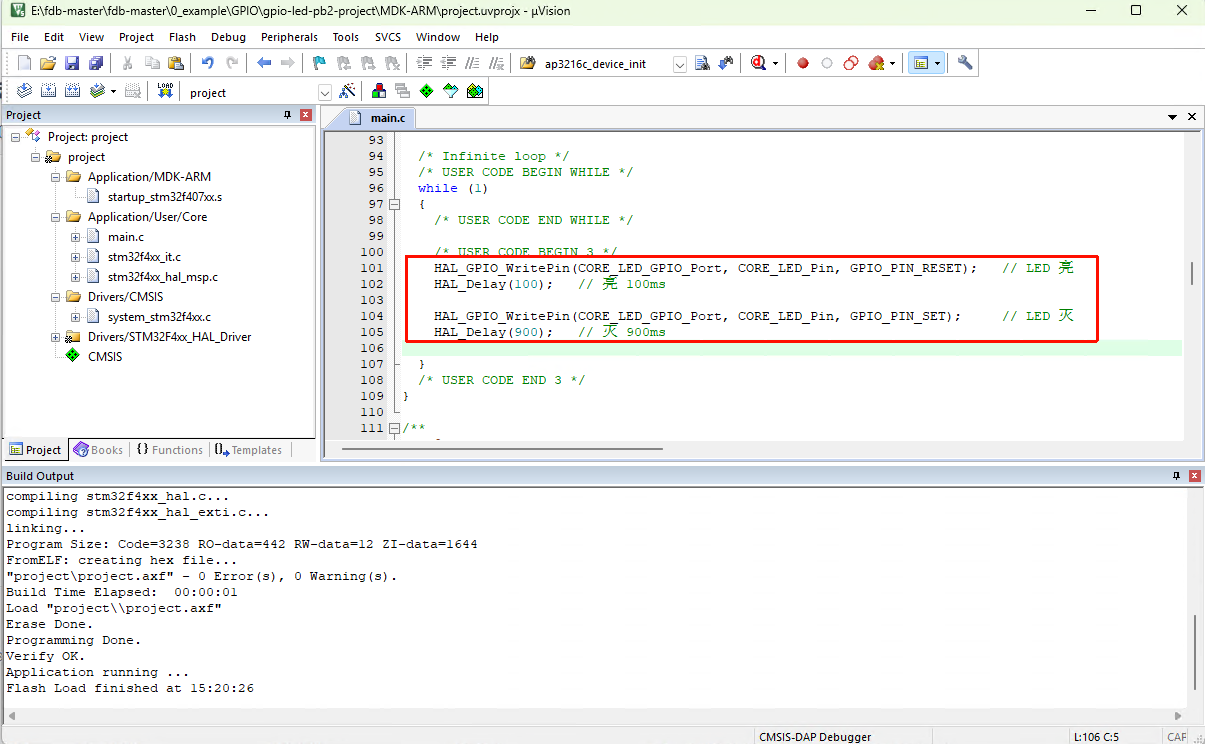Image resolution: width=1205 pixels, height=744 pixels.
Task: Toggle the Build Output panel pin icon
Action: tap(1176, 476)
